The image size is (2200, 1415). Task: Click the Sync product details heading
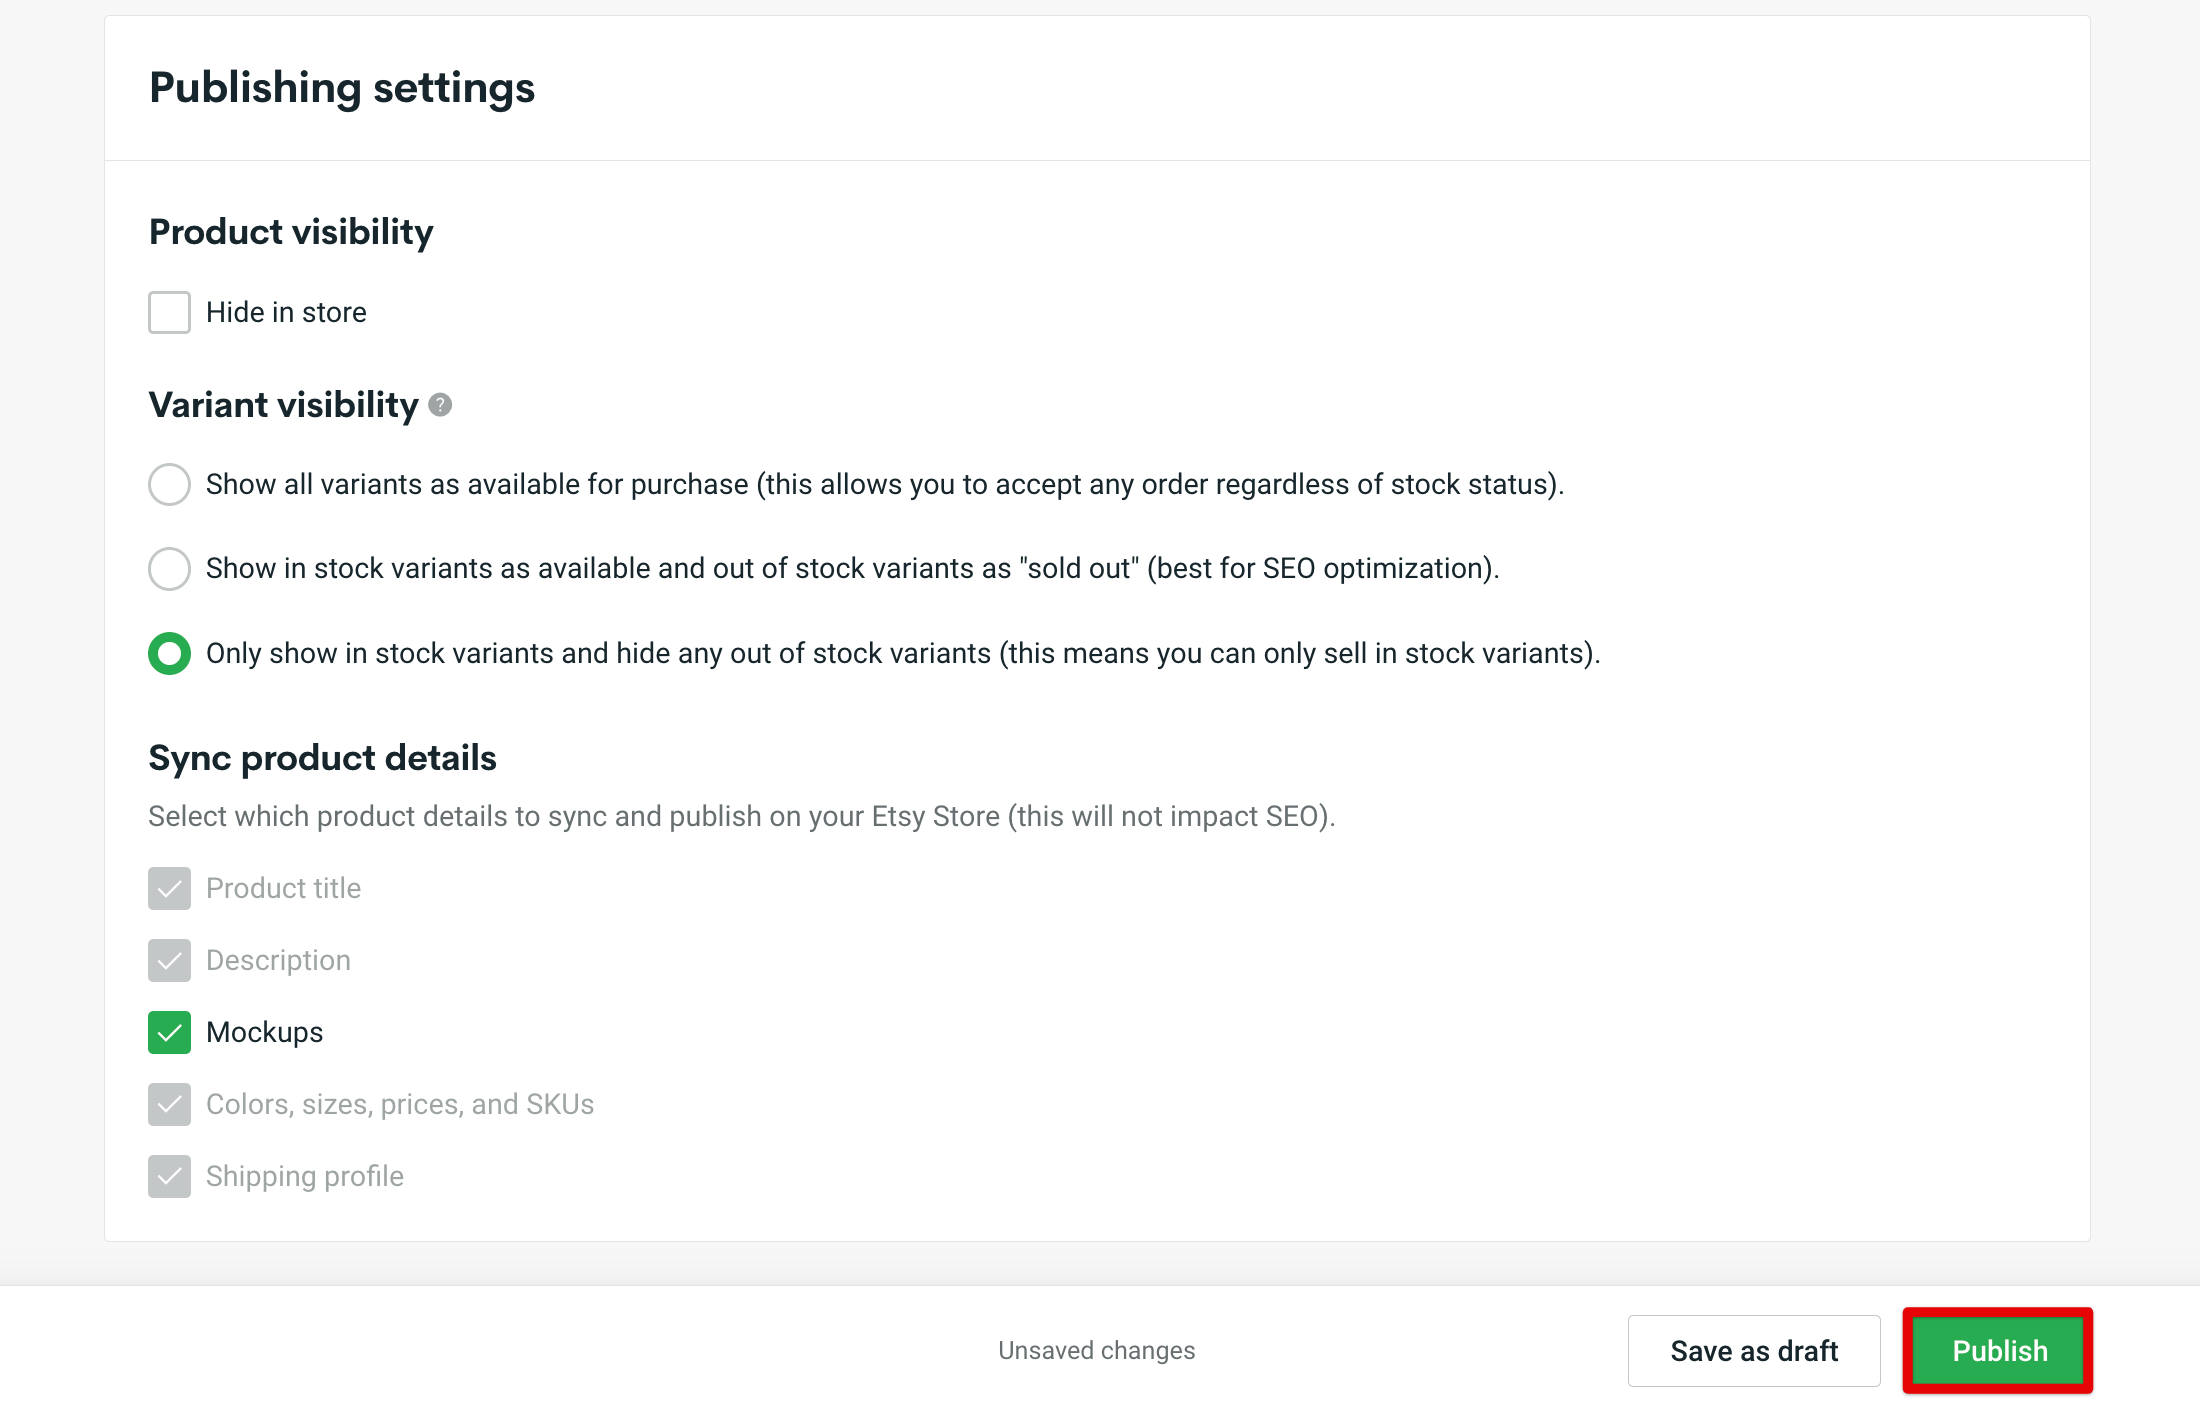click(x=322, y=758)
